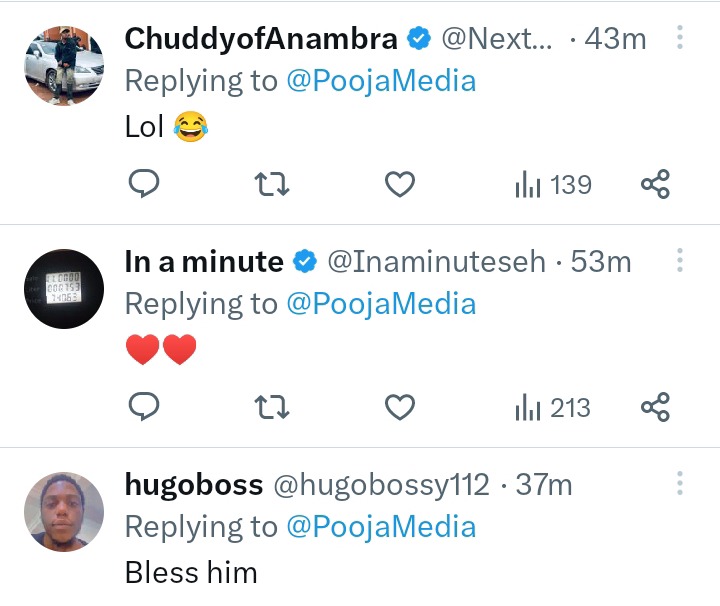This screenshot has width=720, height=606.
Task: Like In a minute's hearts tweet
Action: tap(400, 408)
